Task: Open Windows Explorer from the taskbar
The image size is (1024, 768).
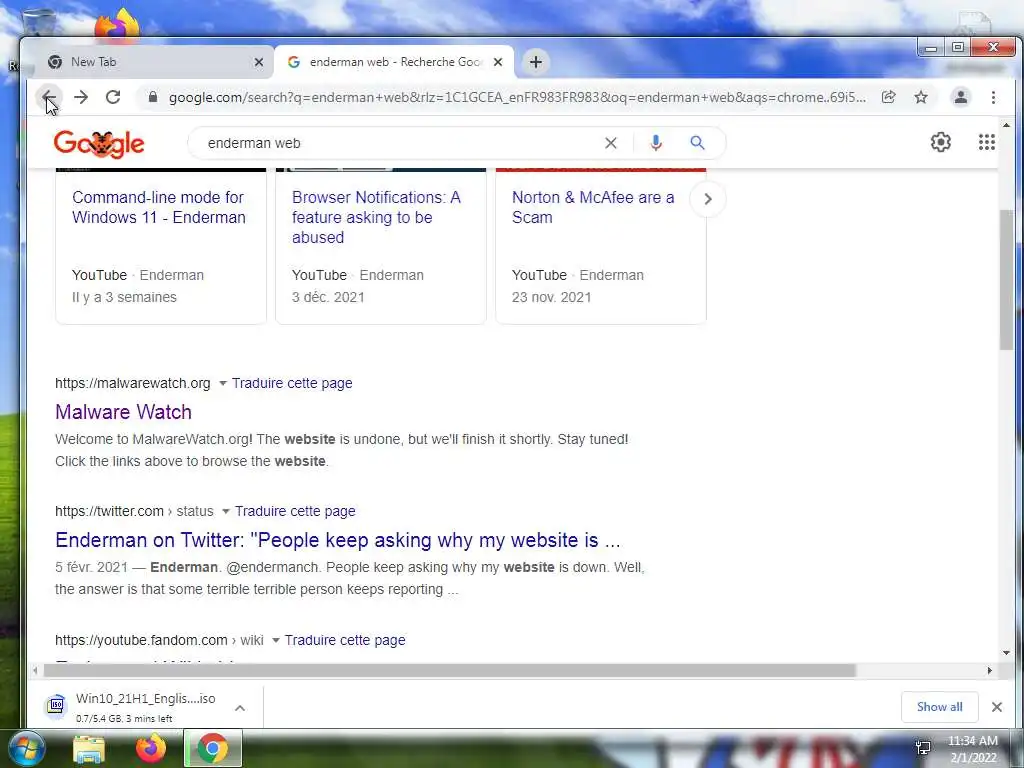Action: (x=89, y=749)
